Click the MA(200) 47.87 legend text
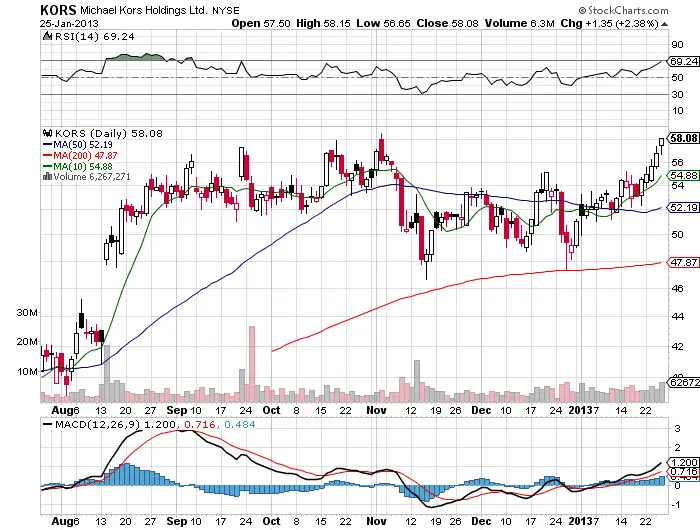The image size is (700, 530). (85, 155)
